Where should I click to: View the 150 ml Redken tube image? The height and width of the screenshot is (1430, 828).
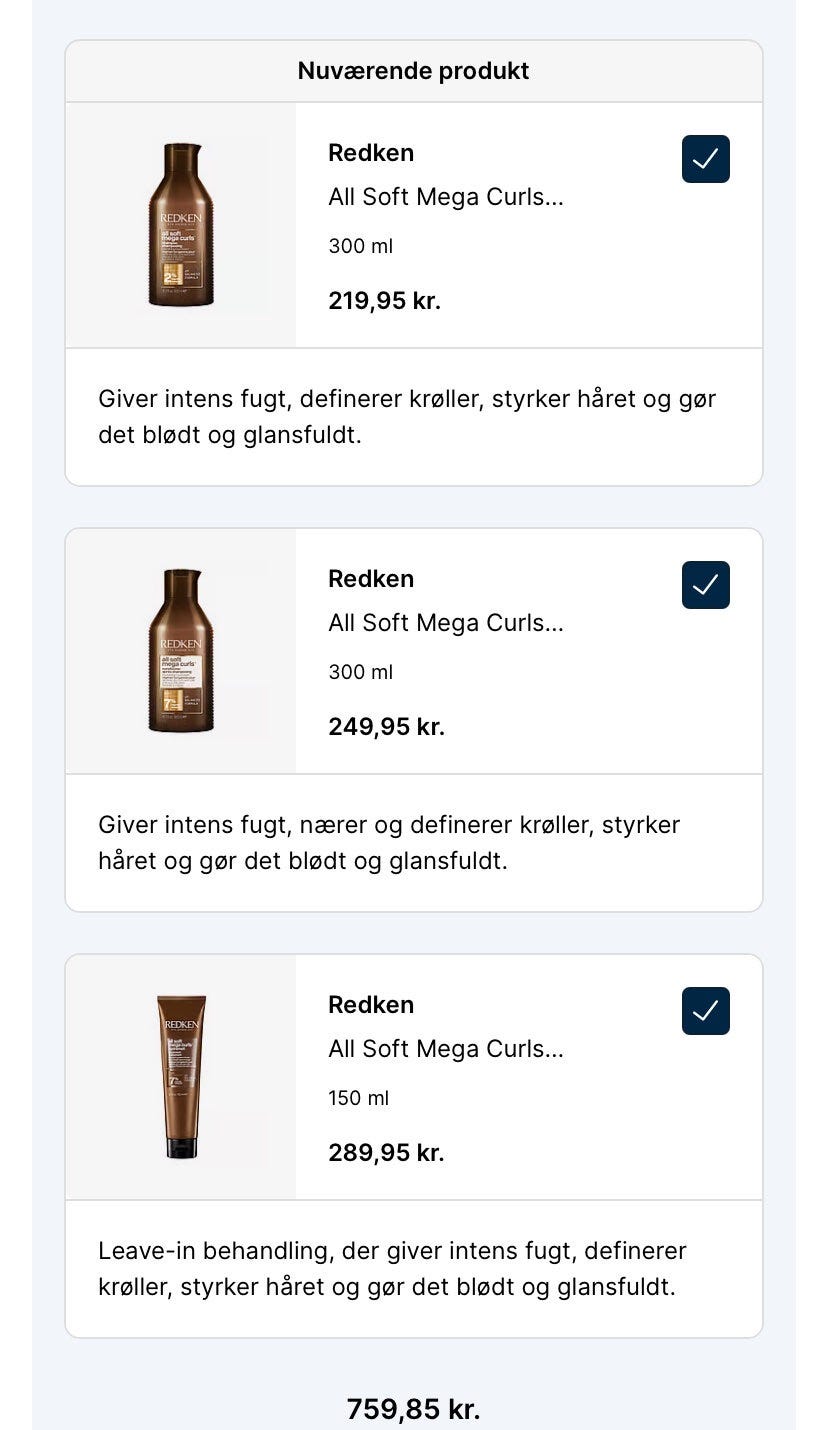click(x=181, y=1077)
